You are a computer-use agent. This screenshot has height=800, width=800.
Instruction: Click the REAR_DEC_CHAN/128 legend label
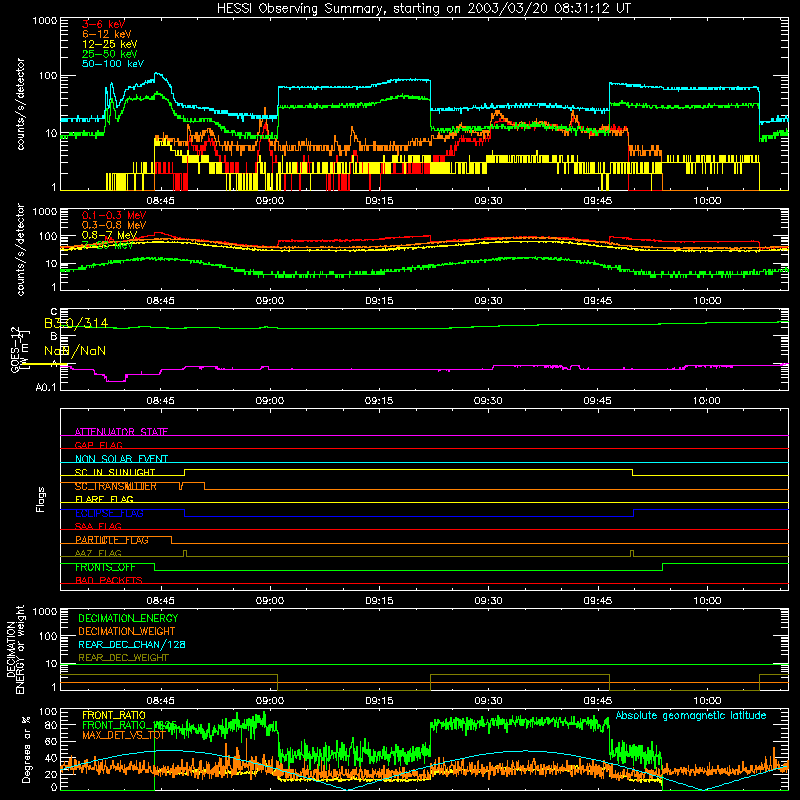click(x=132, y=644)
